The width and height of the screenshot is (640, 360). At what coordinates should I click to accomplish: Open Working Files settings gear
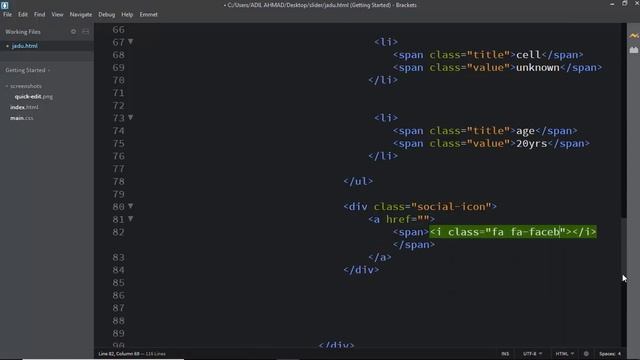(x=73, y=31)
